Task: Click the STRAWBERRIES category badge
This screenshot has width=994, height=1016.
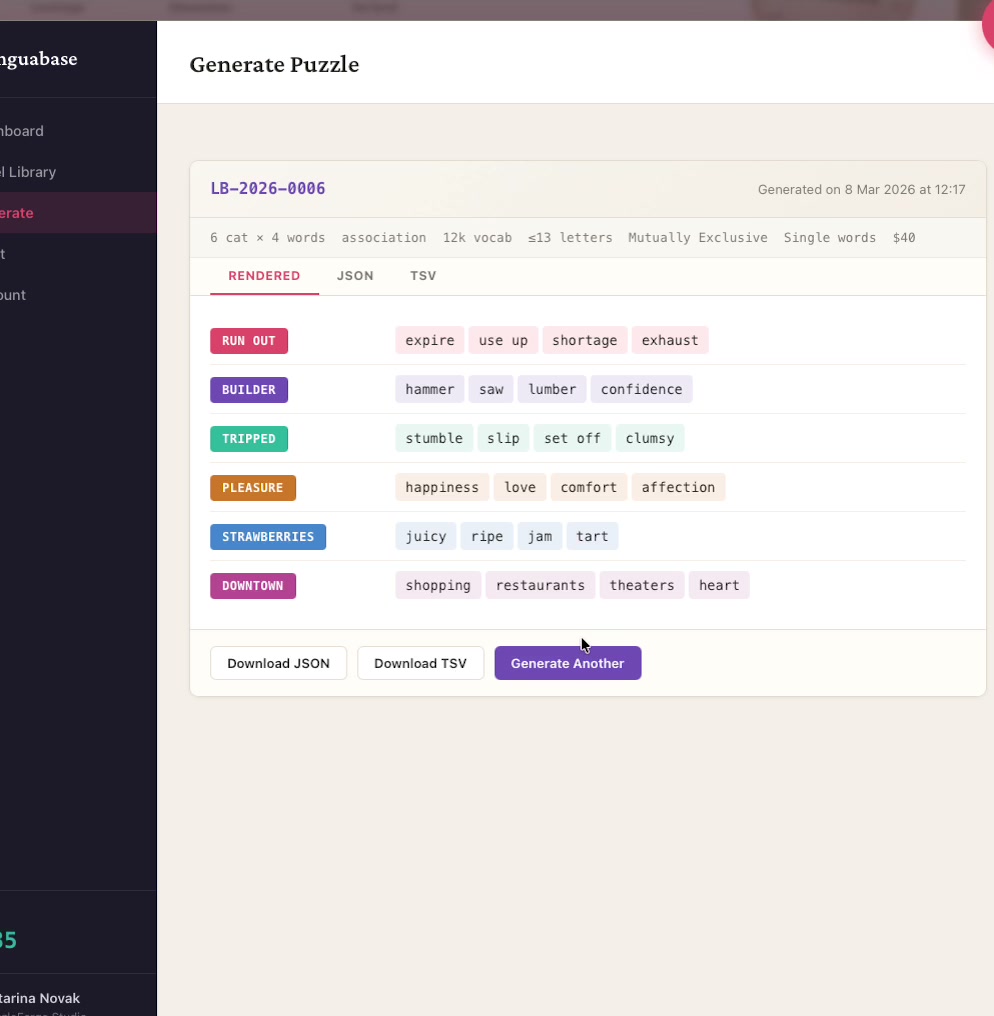Action: point(268,537)
